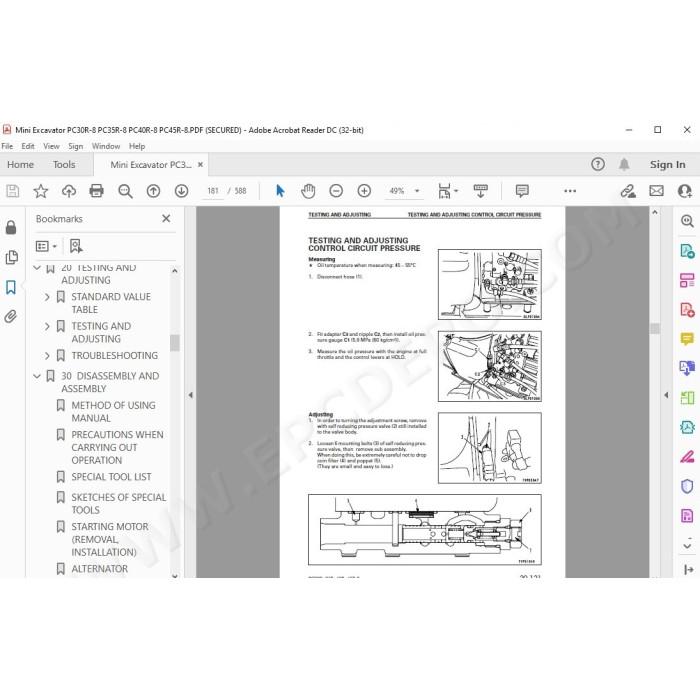Click the scrolling mode toolbar icon
700x700 pixels.
tap(480, 191)
